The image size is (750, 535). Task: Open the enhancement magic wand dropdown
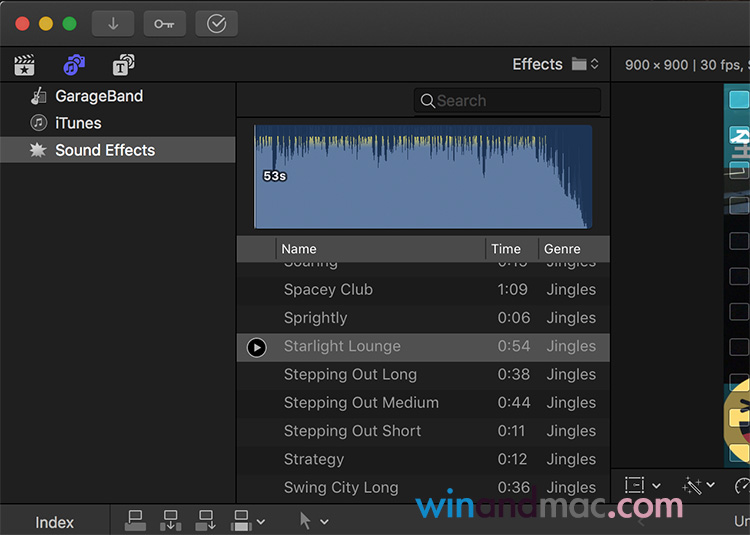coord(698,485)
